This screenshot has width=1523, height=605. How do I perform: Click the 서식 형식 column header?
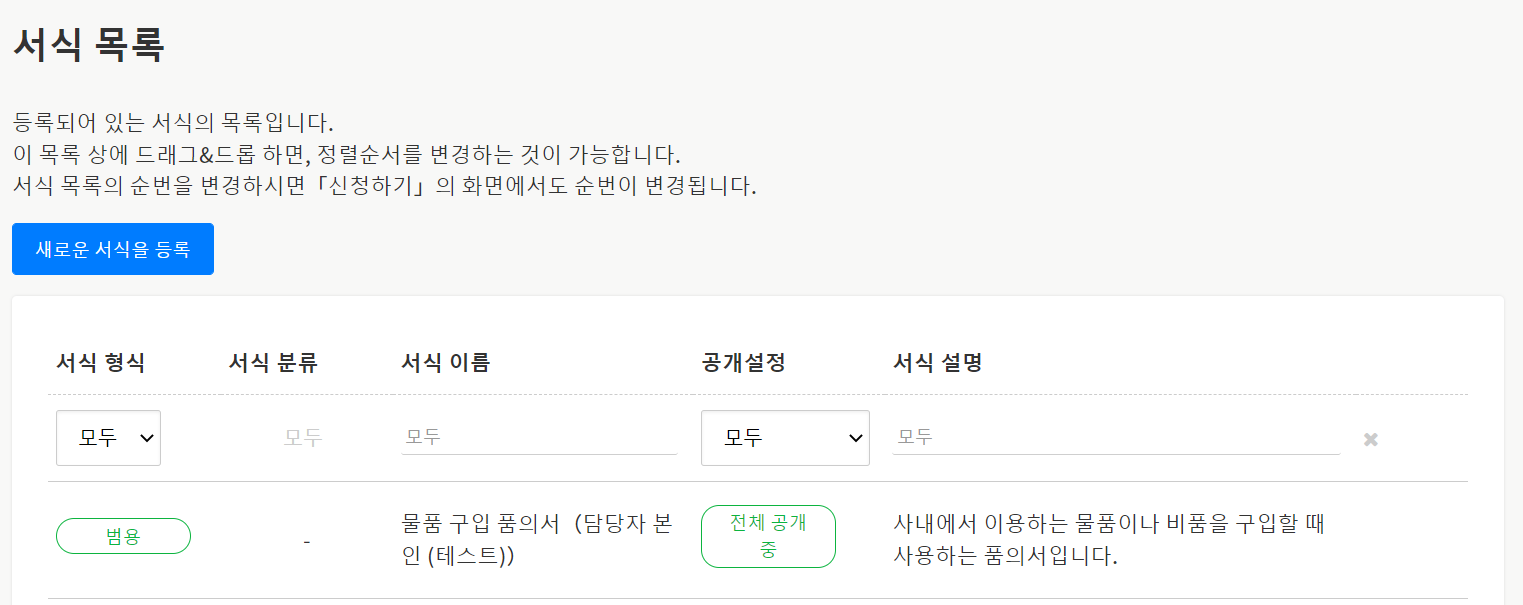point(100,363)
